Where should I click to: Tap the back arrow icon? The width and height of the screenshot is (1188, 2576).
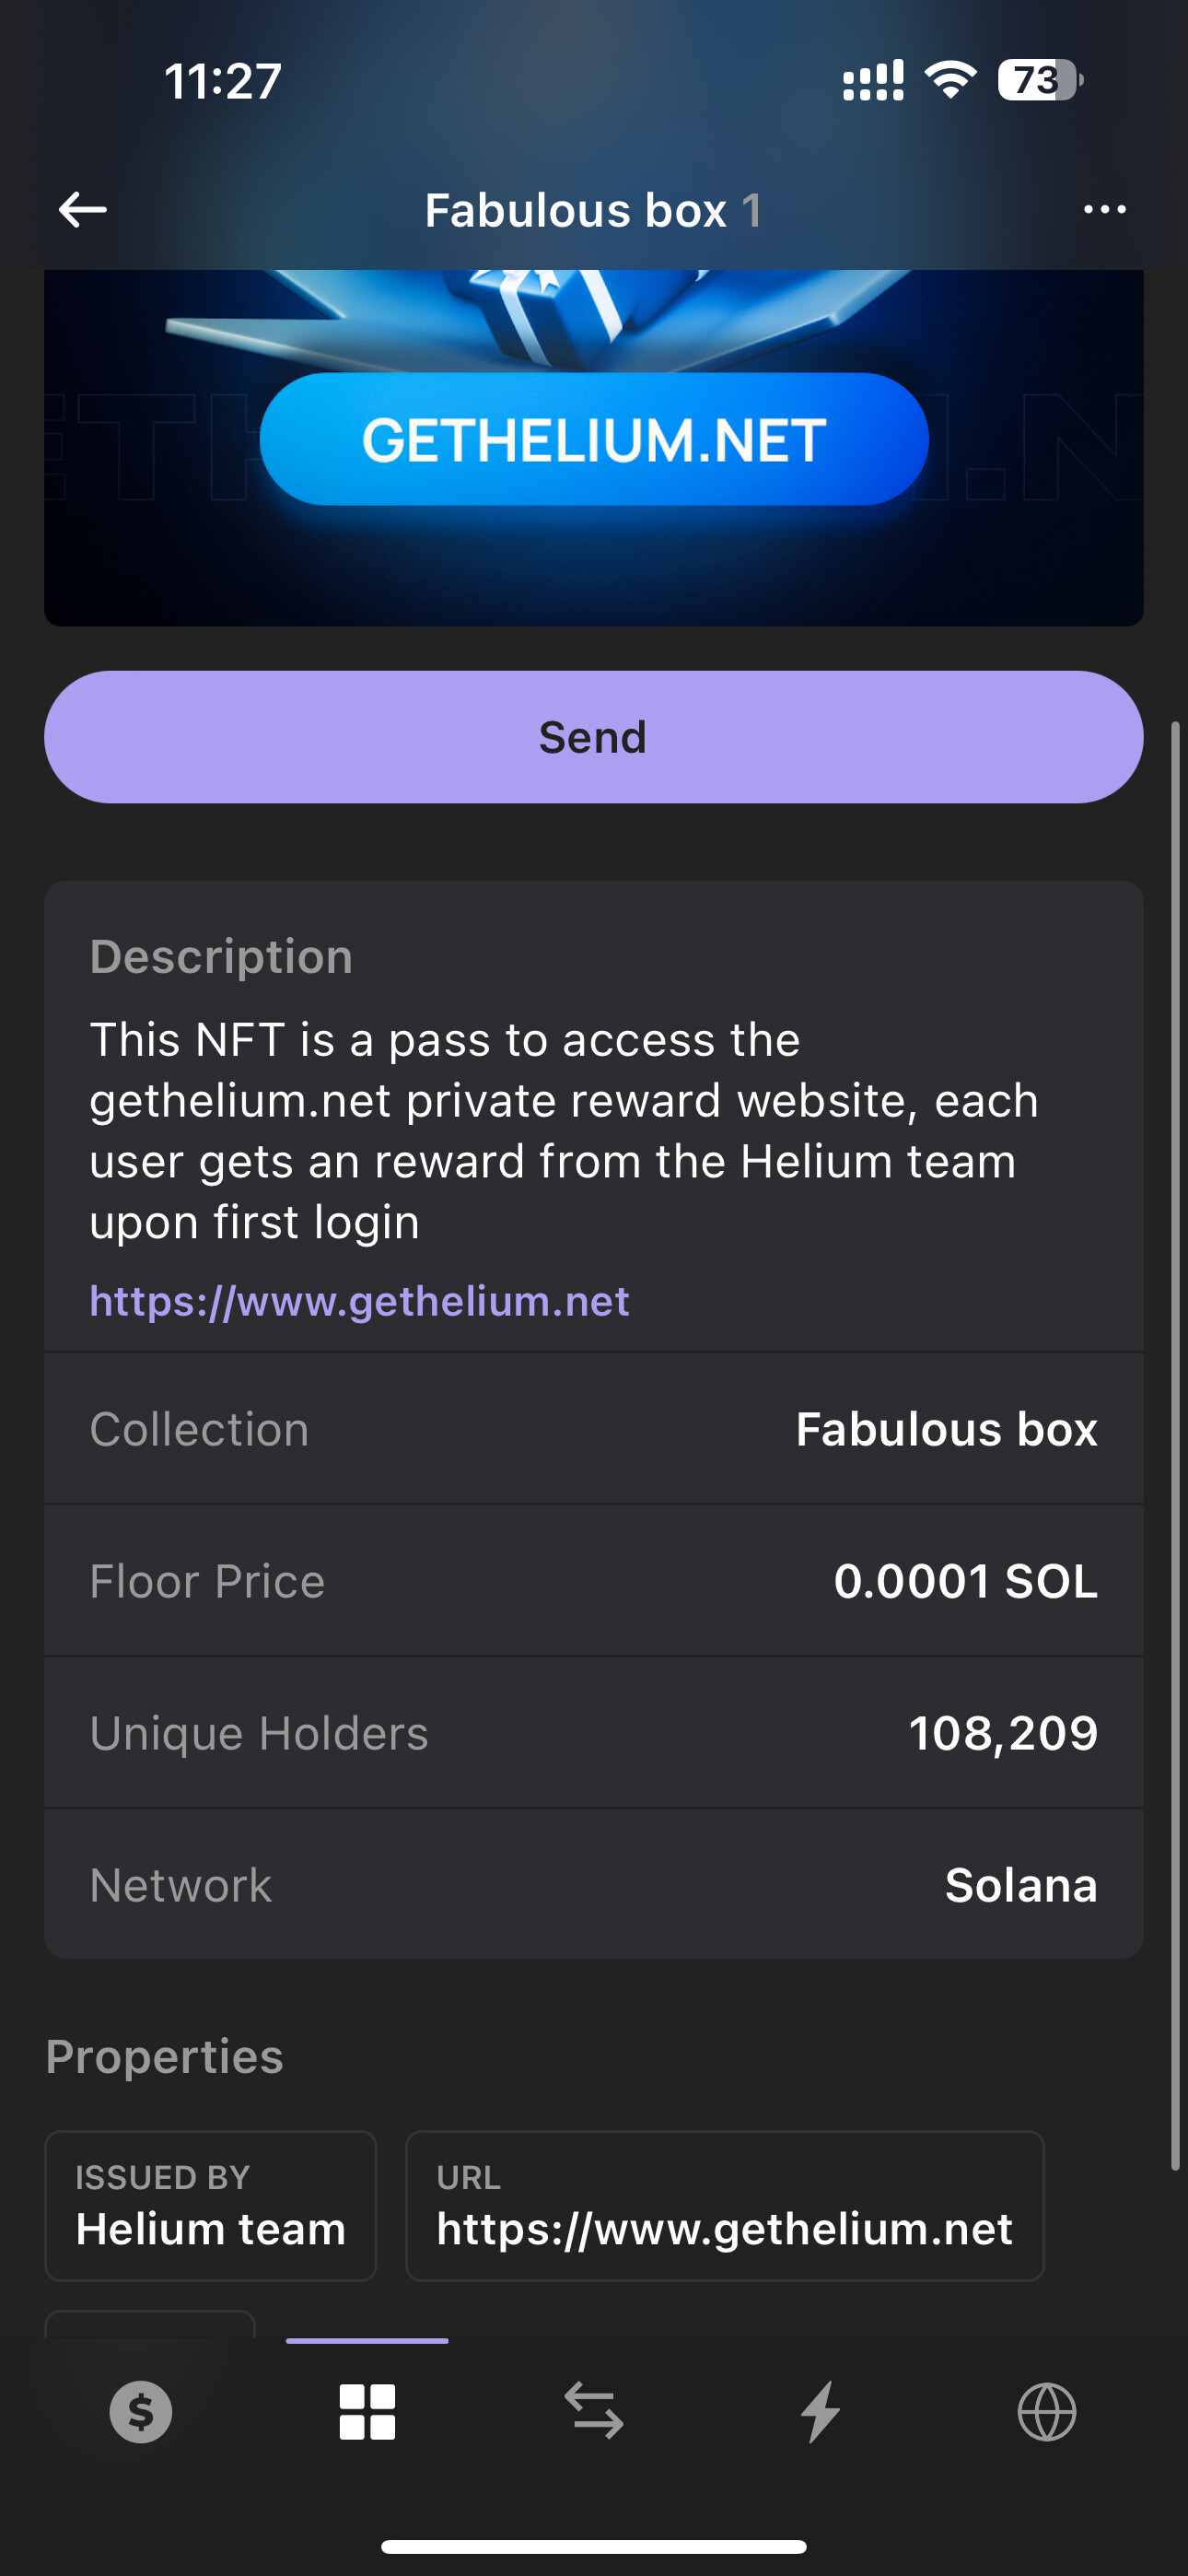click(83, 210)
